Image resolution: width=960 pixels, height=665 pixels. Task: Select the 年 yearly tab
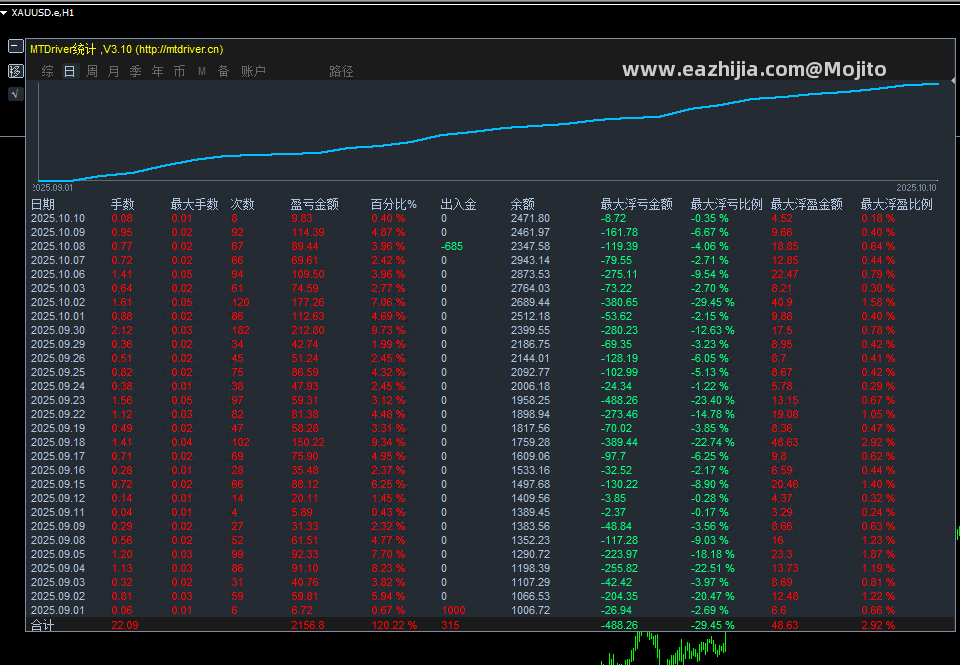pos(158,71)
